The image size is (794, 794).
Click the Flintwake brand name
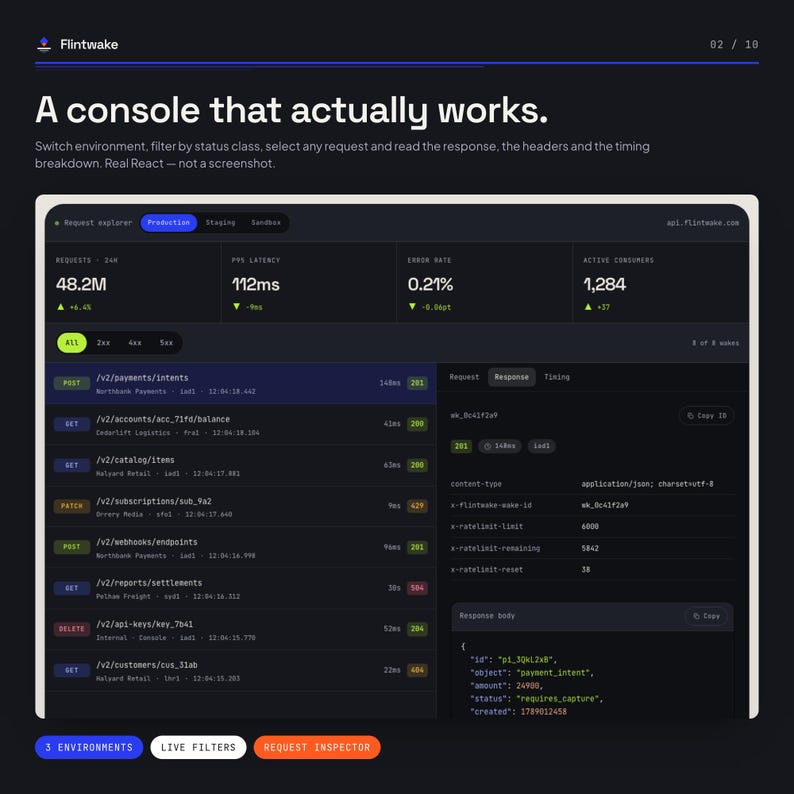click(89, 45)
